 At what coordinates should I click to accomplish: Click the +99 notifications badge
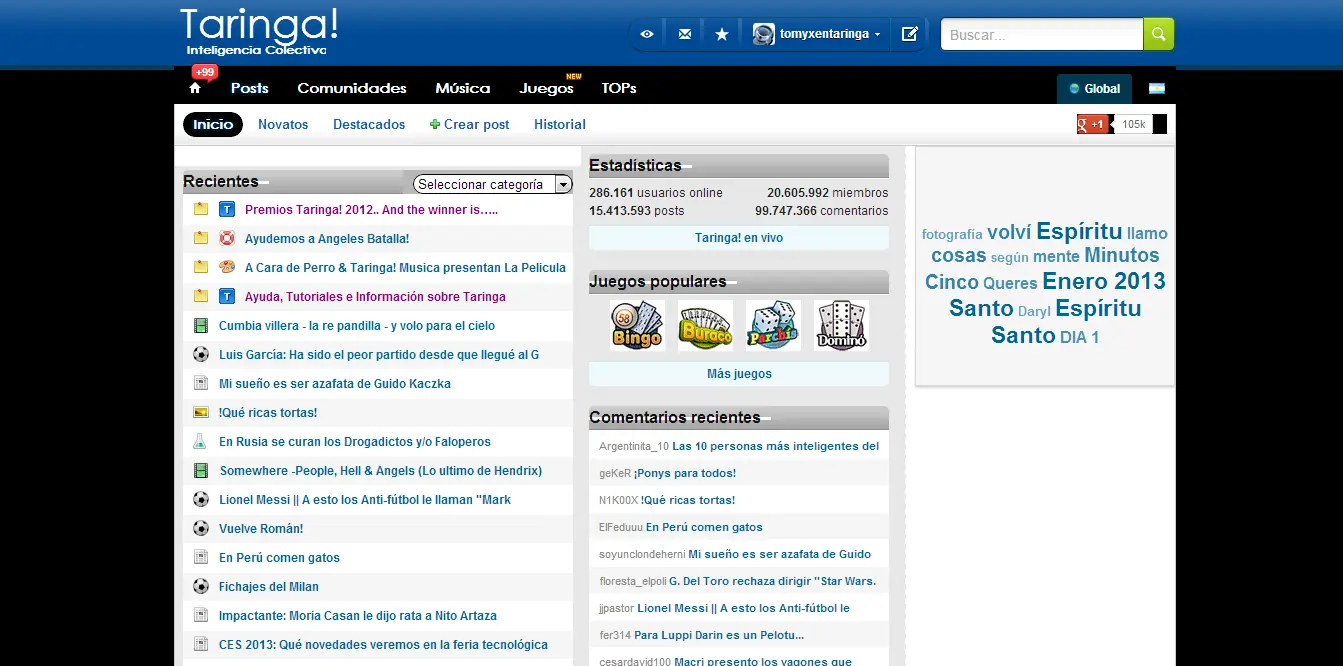pos(205,72)
